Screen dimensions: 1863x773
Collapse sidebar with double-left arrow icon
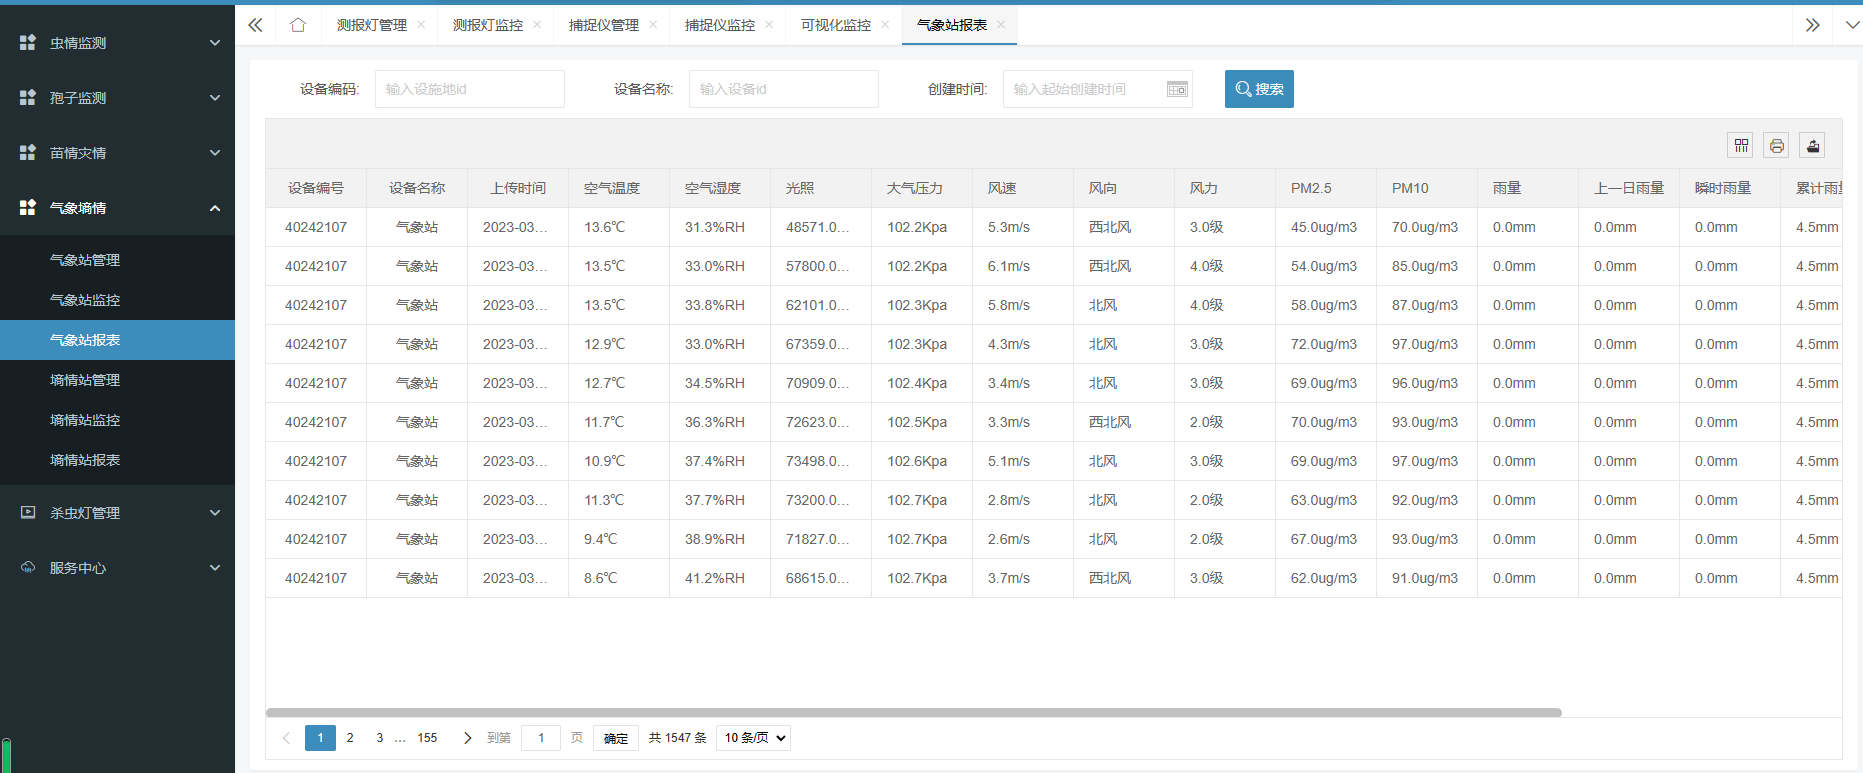[255, 25]
